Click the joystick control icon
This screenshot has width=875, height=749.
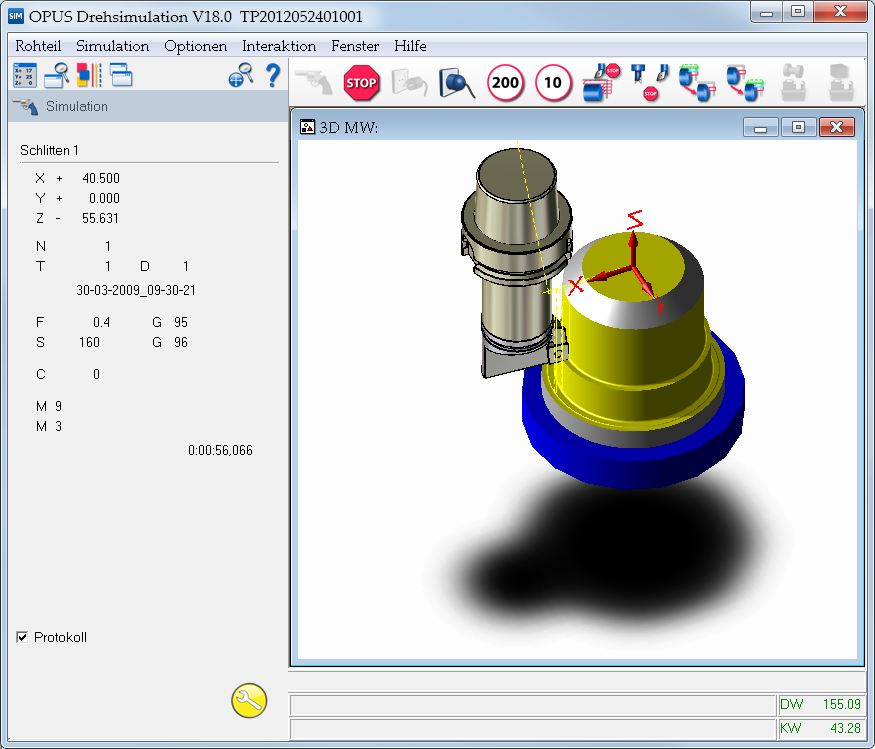tap(457, 83)
